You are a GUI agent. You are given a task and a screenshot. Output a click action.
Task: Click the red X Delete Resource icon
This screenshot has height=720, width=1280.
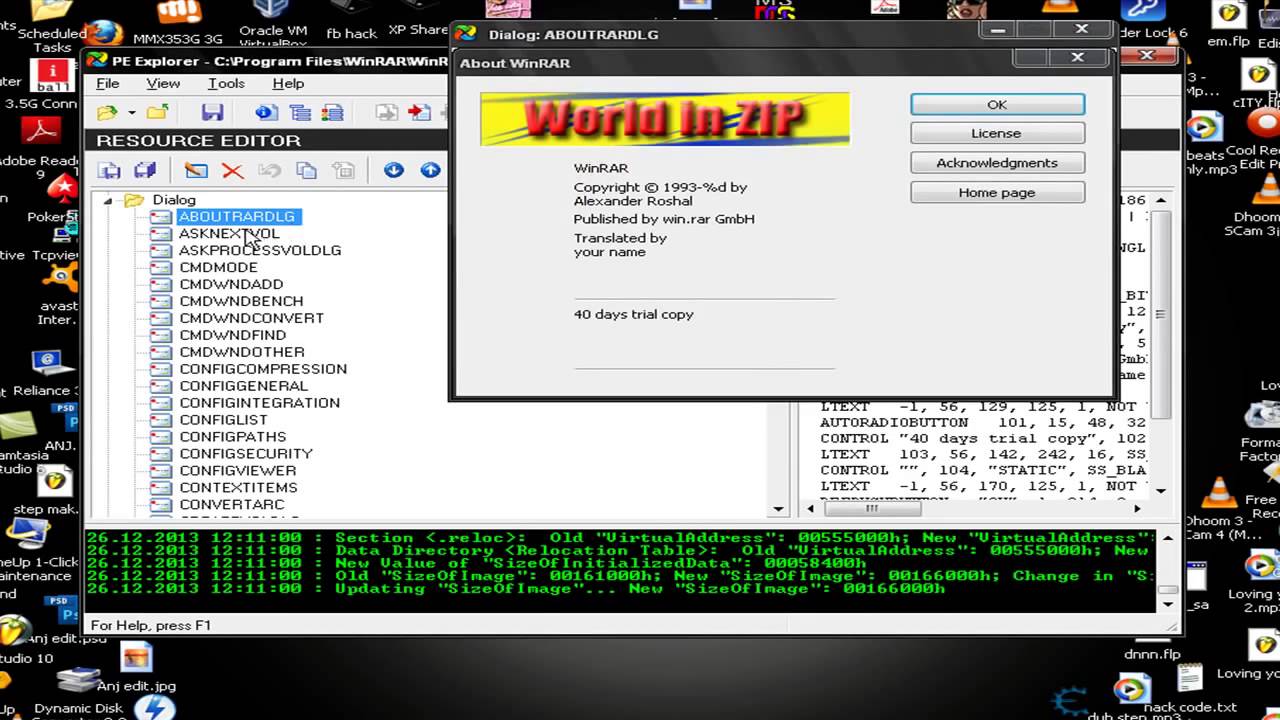tap(232, 171)
